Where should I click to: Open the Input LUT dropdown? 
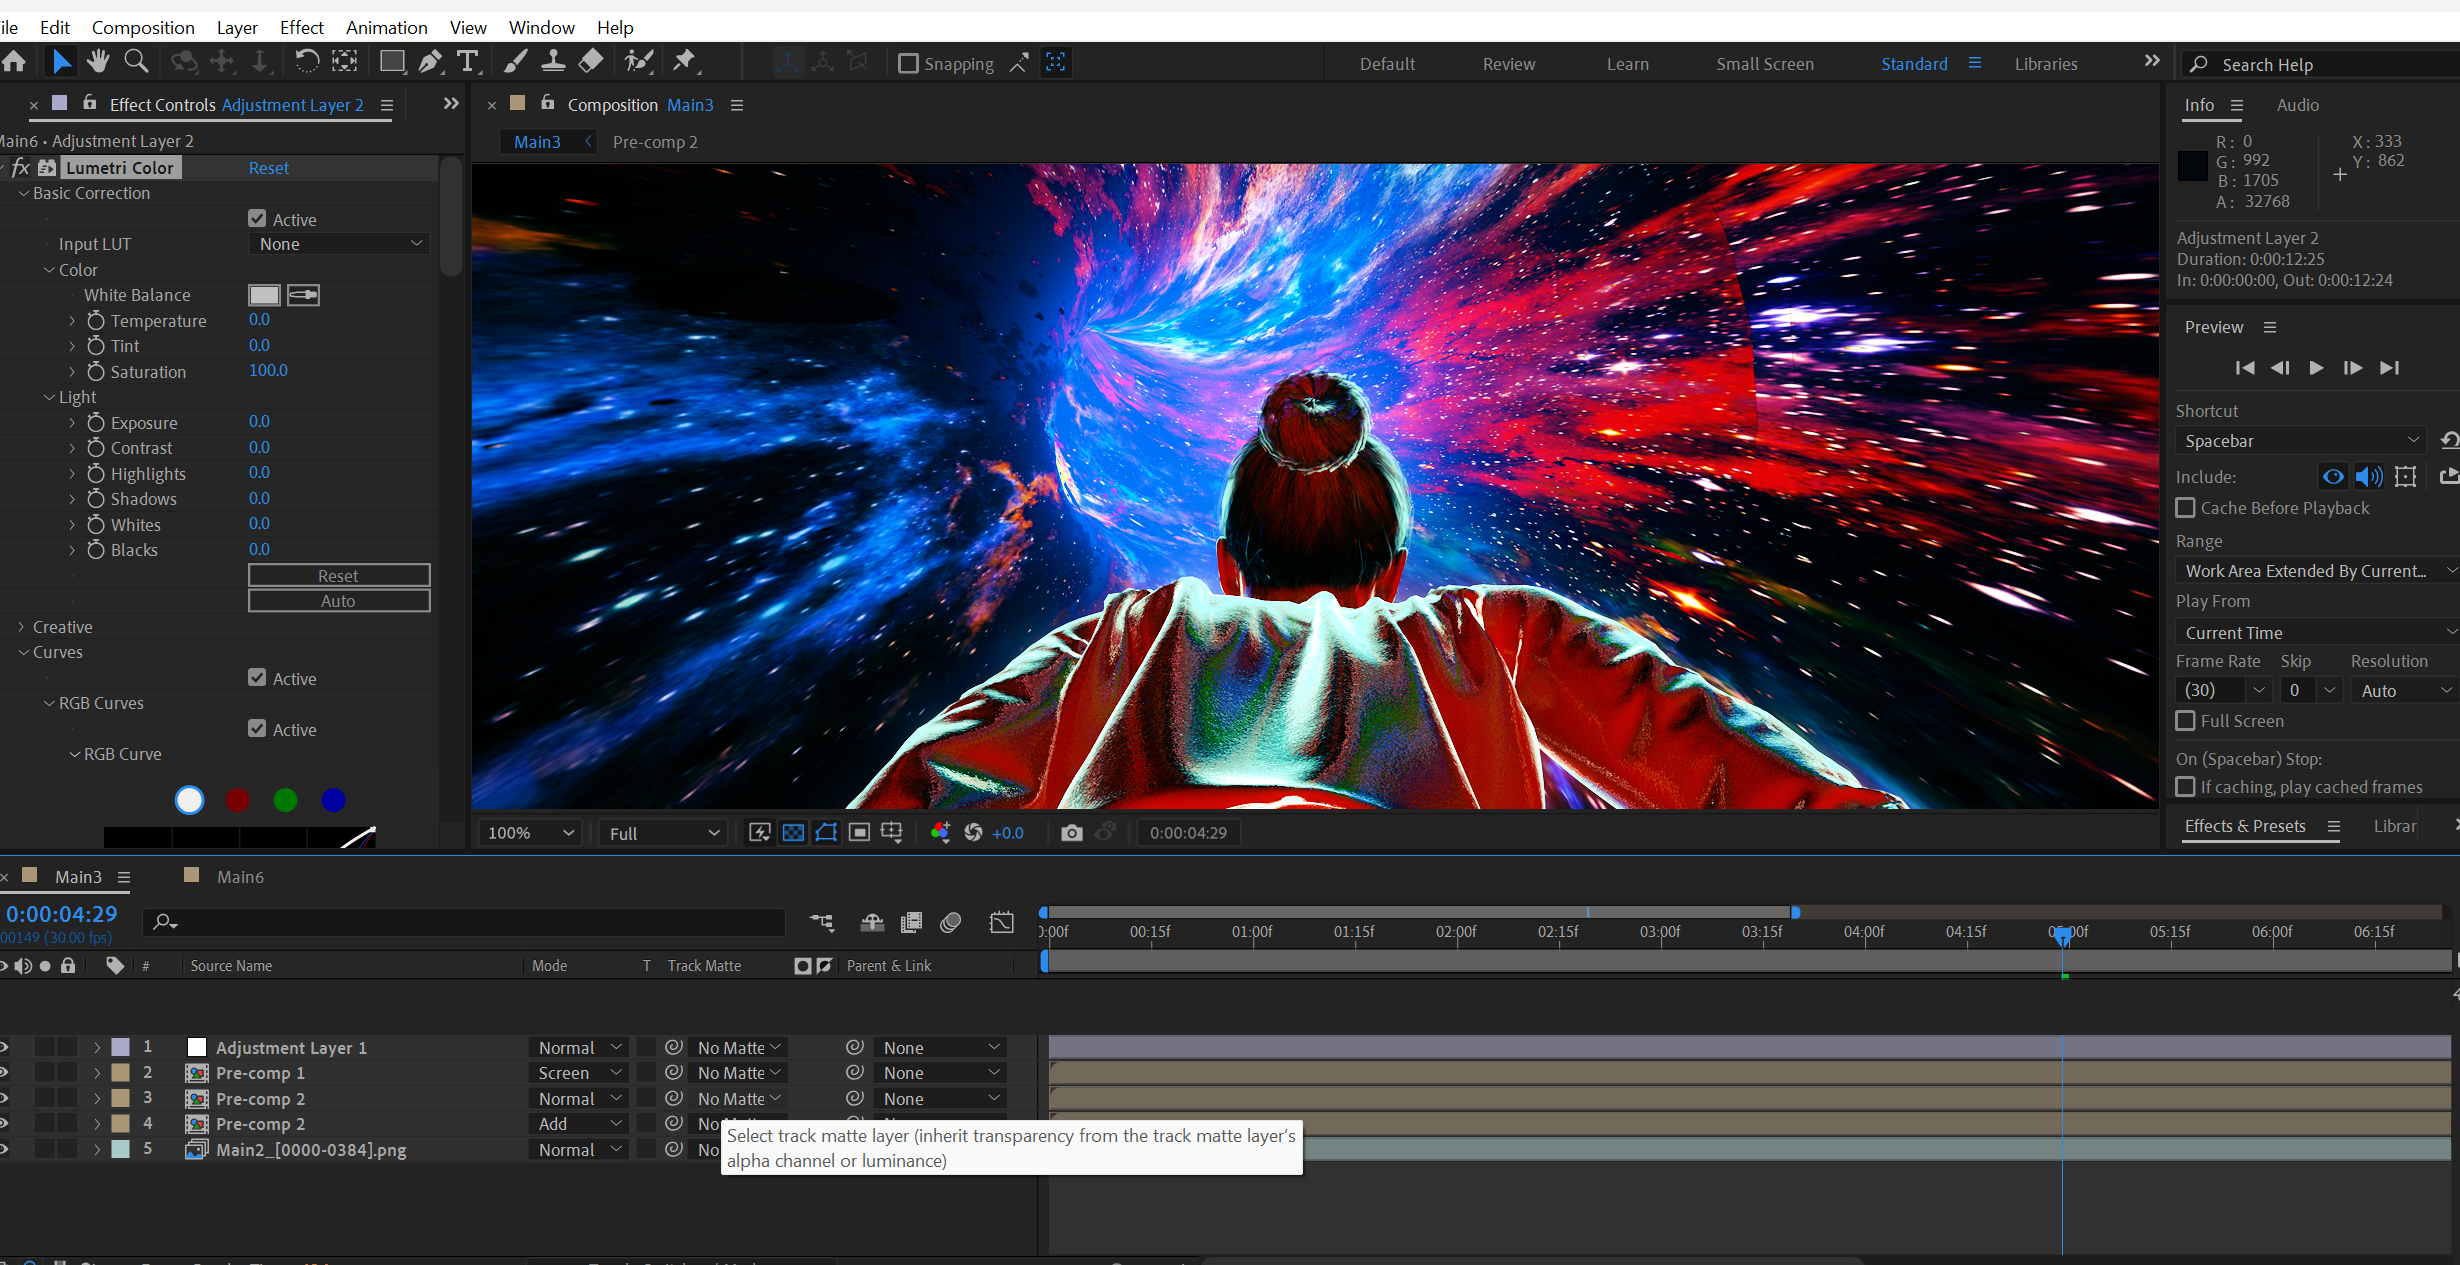[339, 244]
